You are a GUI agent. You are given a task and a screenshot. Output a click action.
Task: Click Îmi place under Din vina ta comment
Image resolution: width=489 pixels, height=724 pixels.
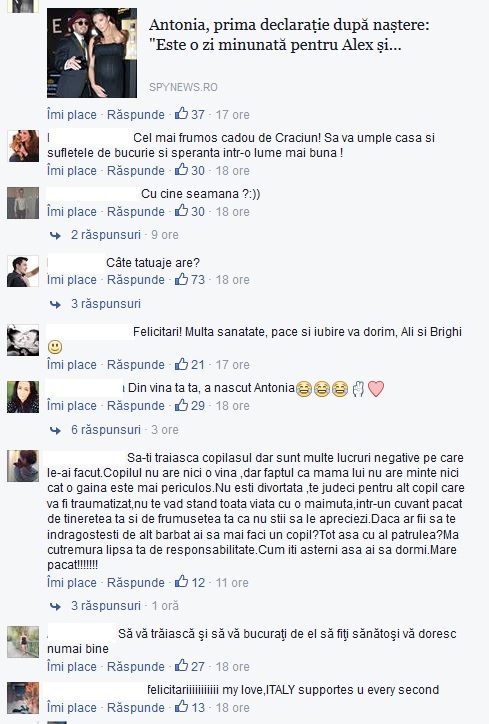(x=72, y=406)
